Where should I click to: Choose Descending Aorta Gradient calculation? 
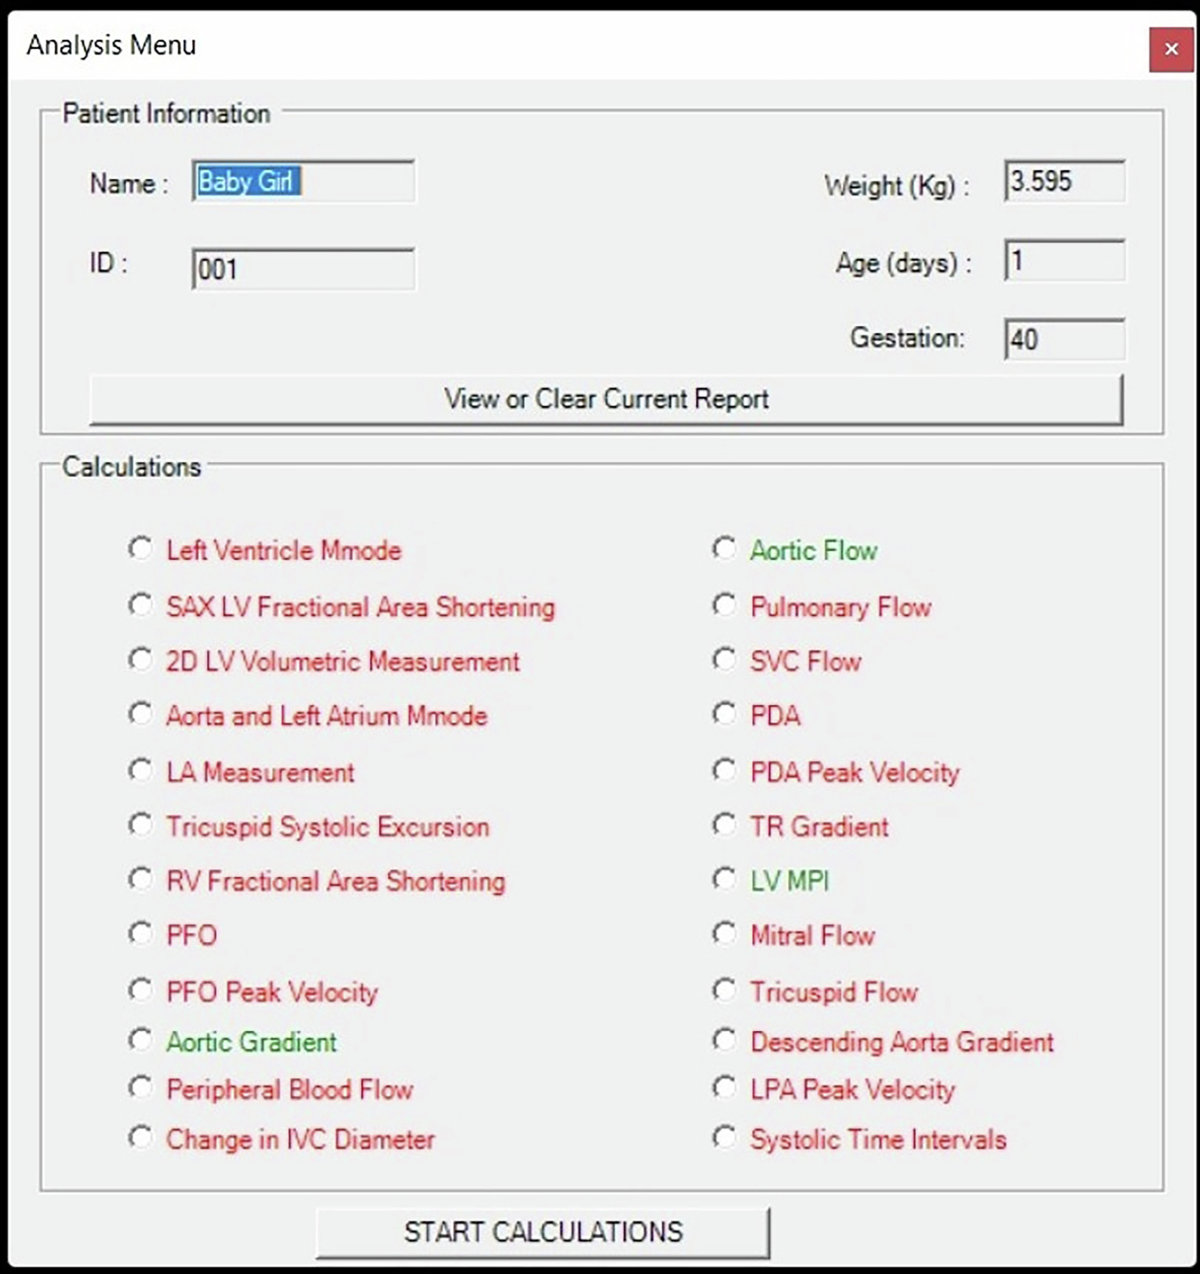click(724, 1041)
